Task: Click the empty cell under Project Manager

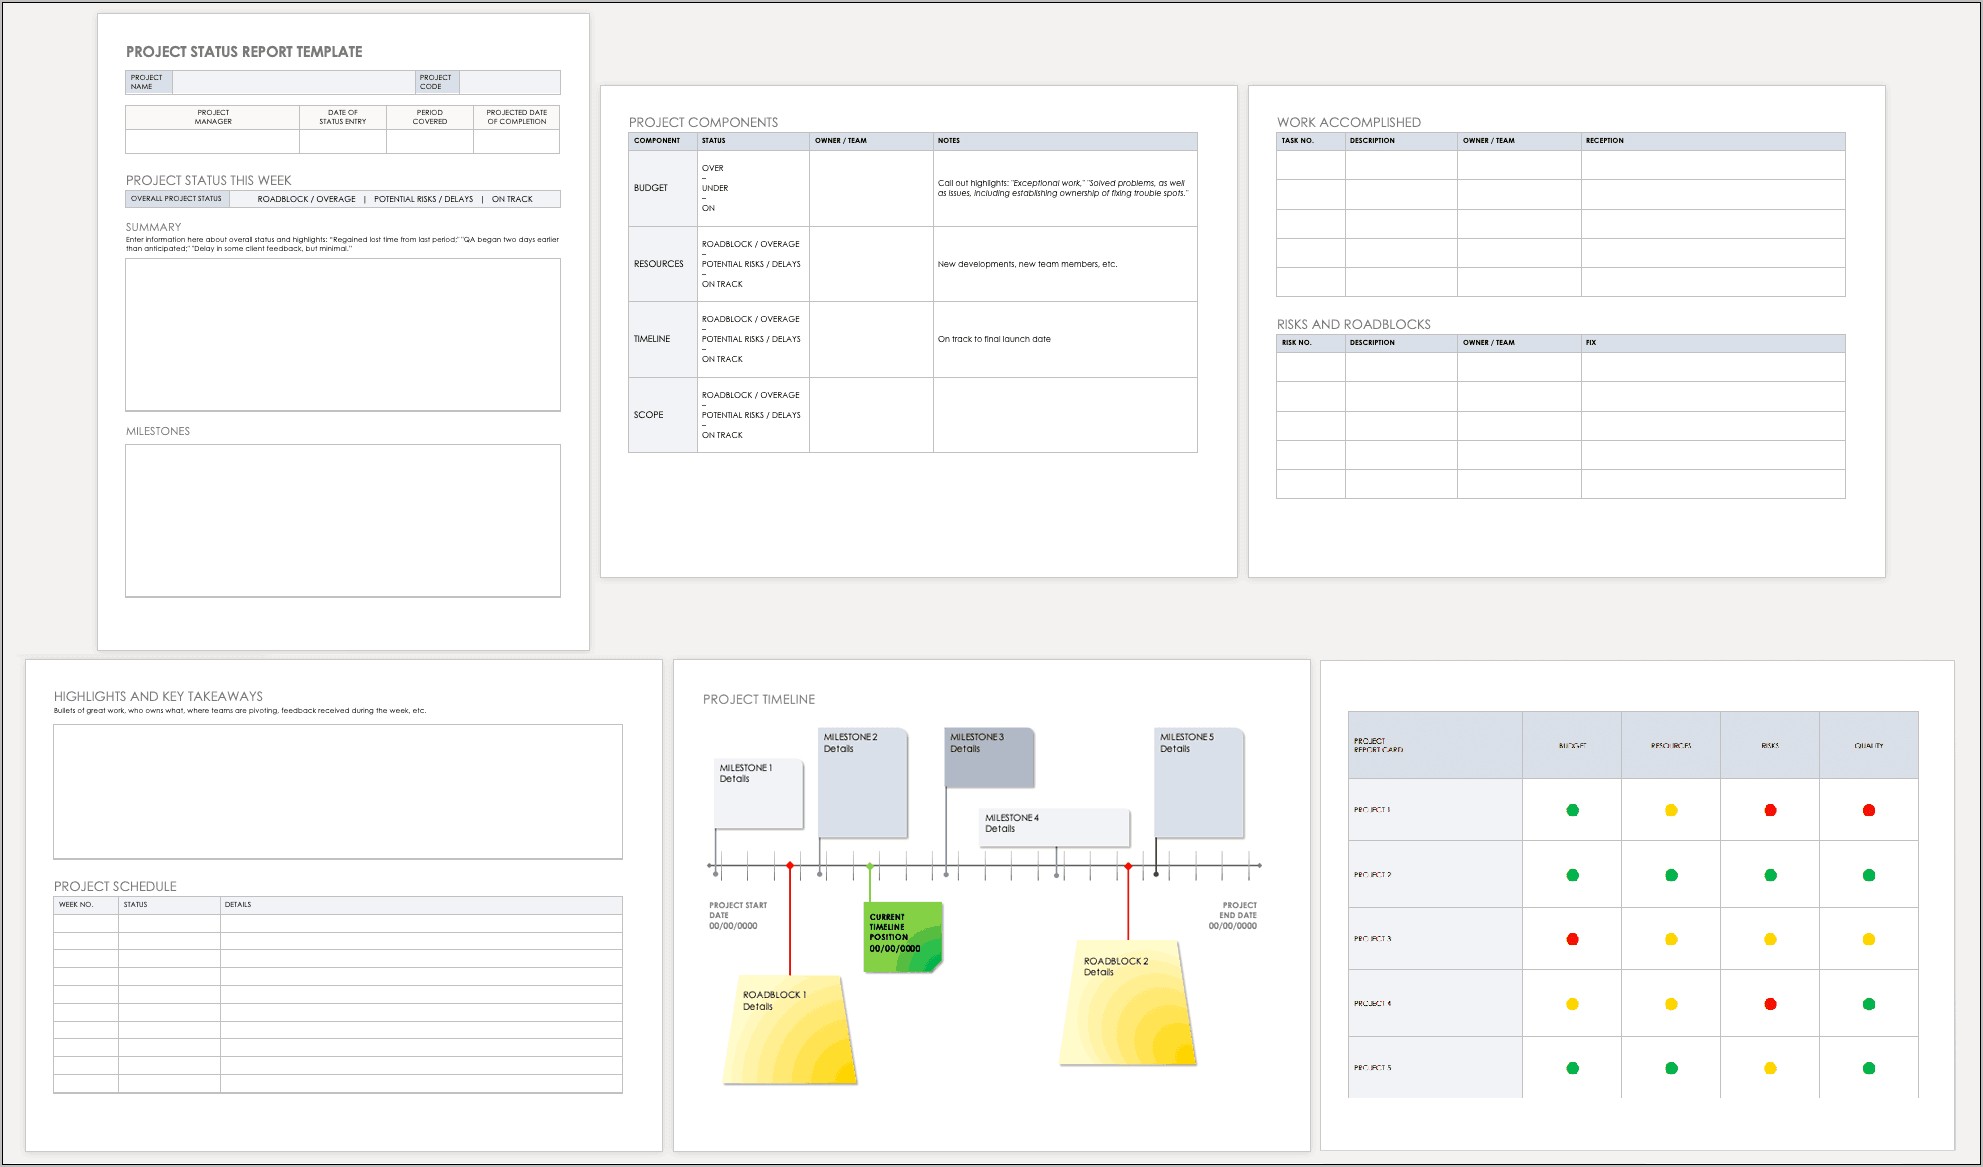Action: point(212,141)
